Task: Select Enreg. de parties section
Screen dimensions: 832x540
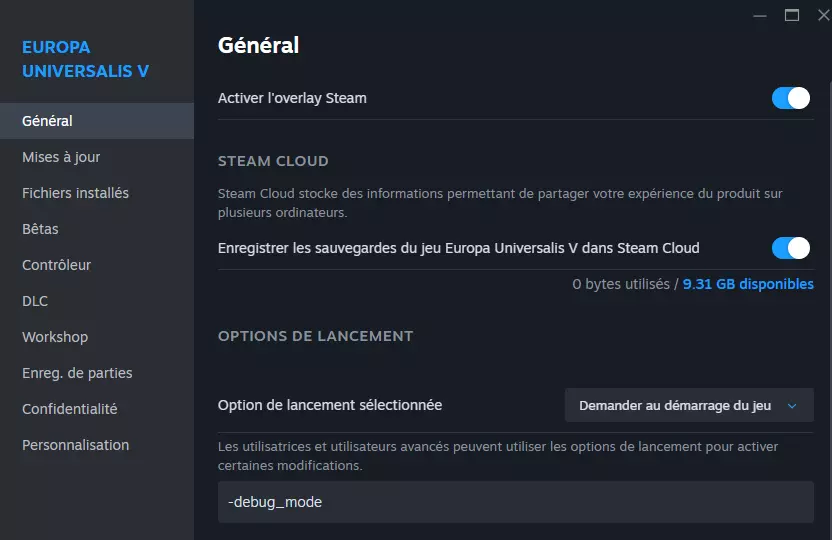Action: click(x=77, y=373)
